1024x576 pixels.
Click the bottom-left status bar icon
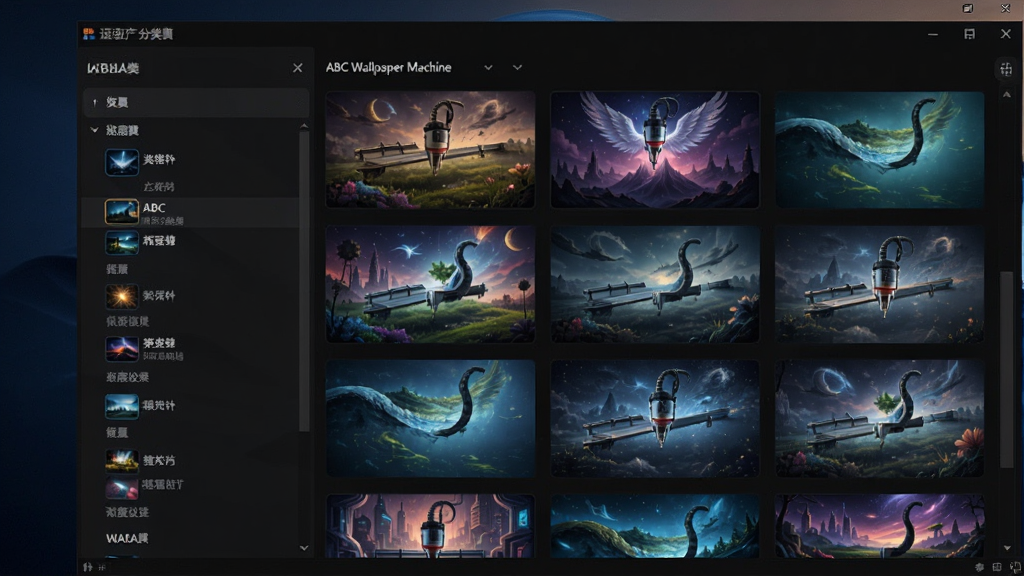tap(88, 567)
